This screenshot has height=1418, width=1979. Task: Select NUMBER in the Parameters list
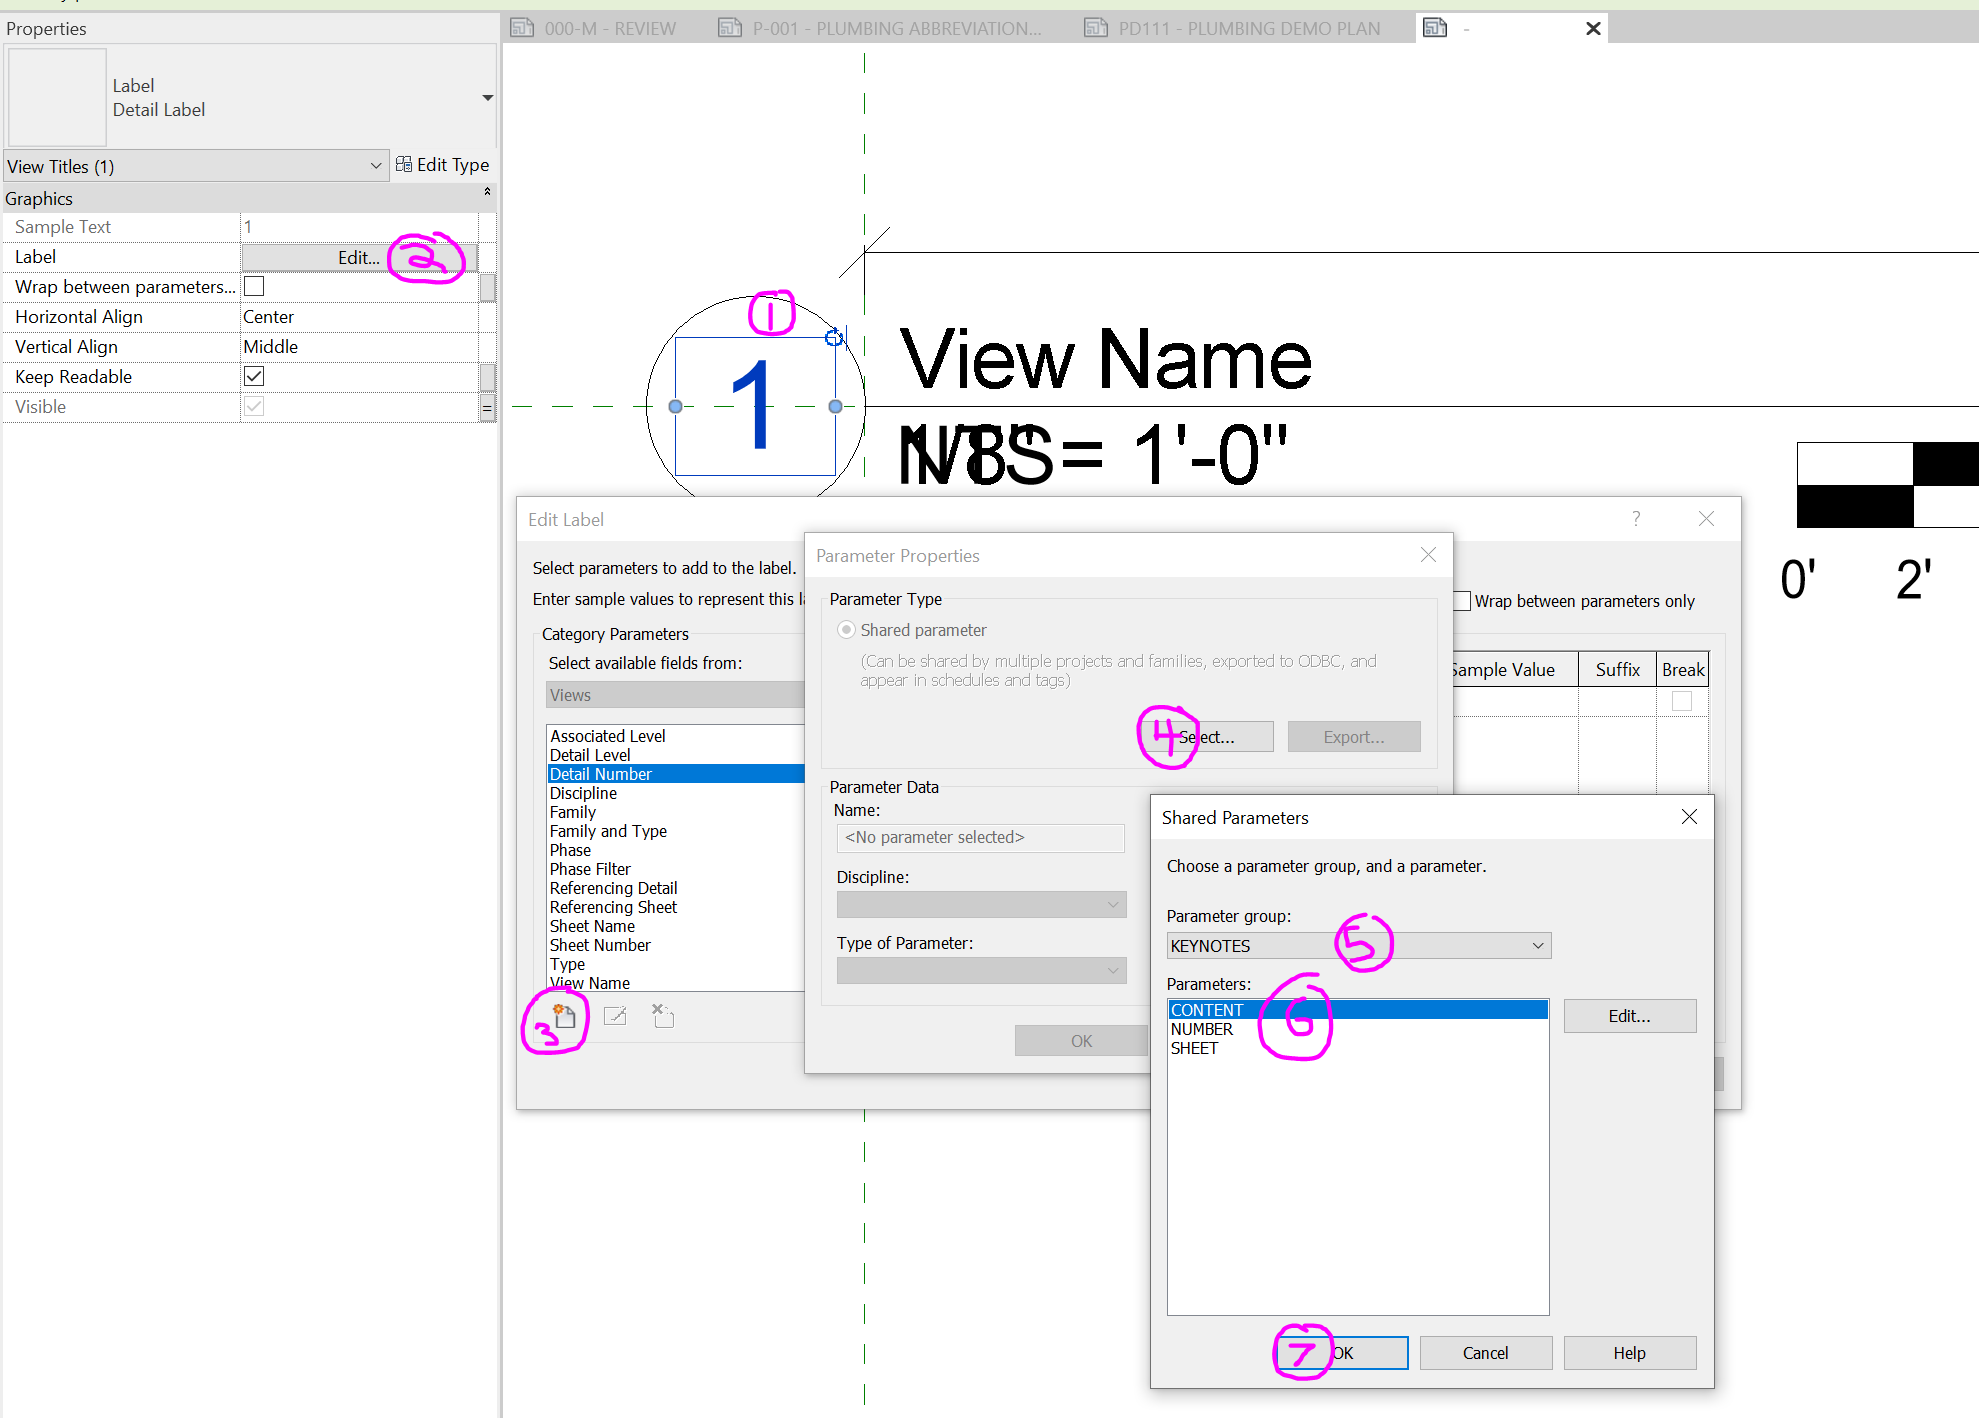(x=1202, y=1029)
